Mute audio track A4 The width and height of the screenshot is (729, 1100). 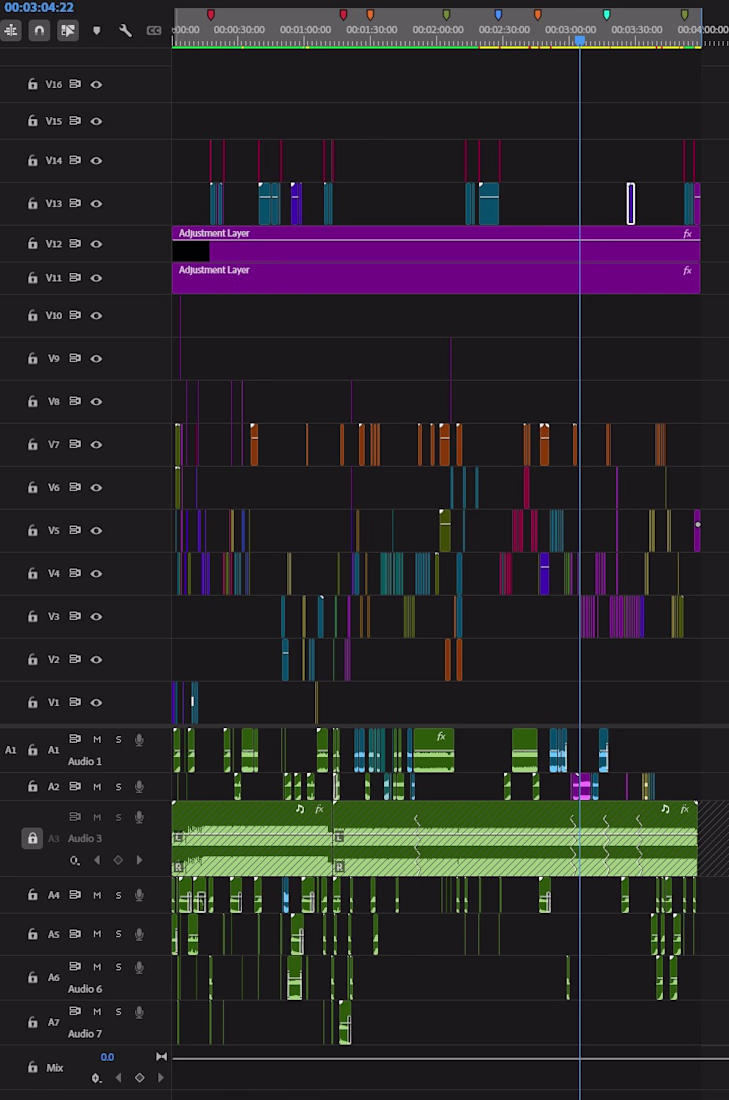97,895
